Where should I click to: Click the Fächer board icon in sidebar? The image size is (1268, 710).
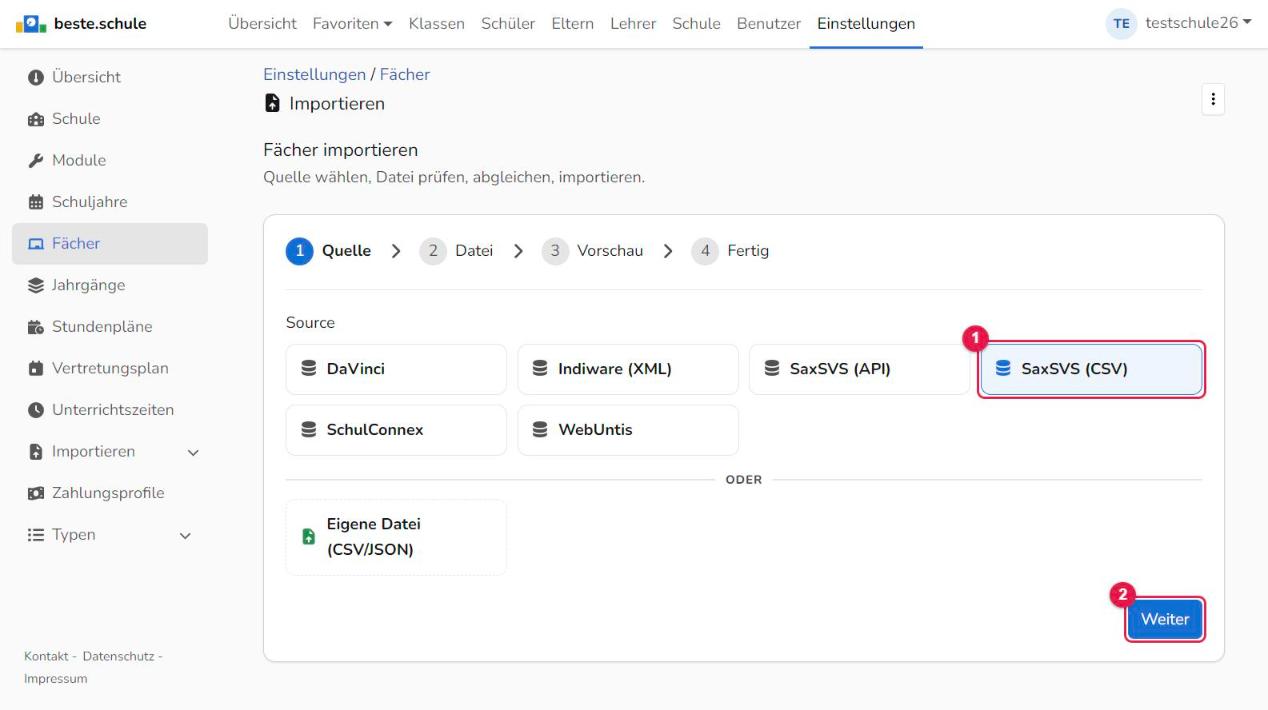tap(36, 244)
